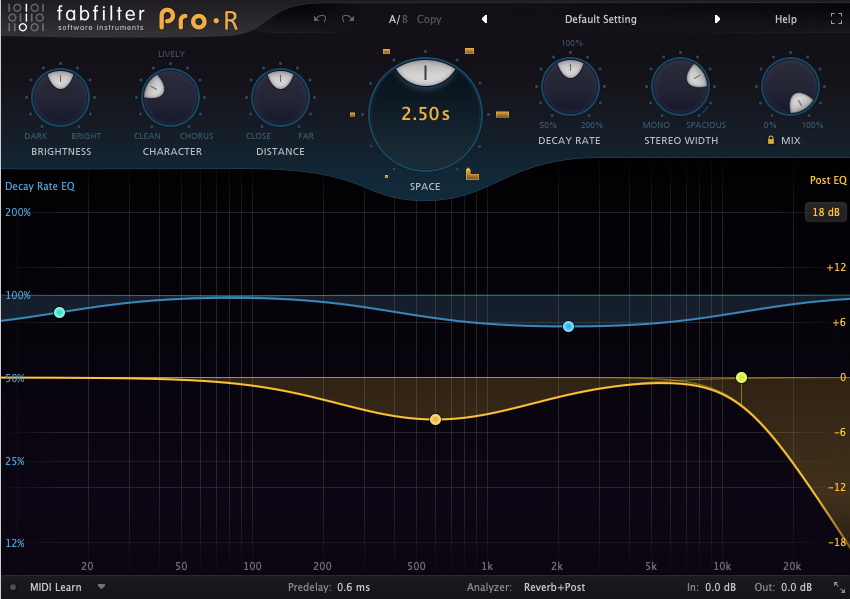The width and height of the screenshot is (850, 599).
Task: Open the Default Setting preset menu
Action: coord(601,19)
